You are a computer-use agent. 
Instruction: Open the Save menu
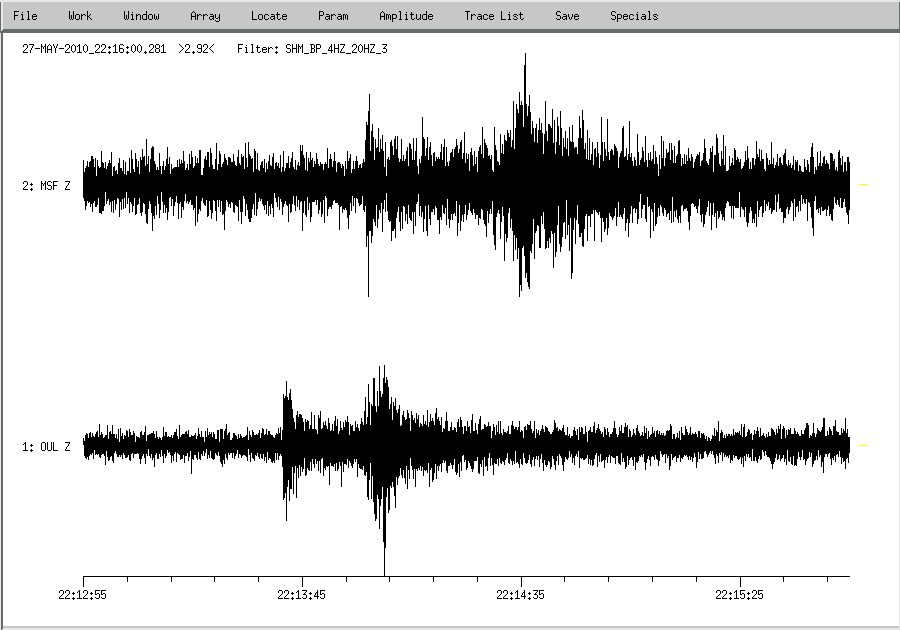coord(567,16)
